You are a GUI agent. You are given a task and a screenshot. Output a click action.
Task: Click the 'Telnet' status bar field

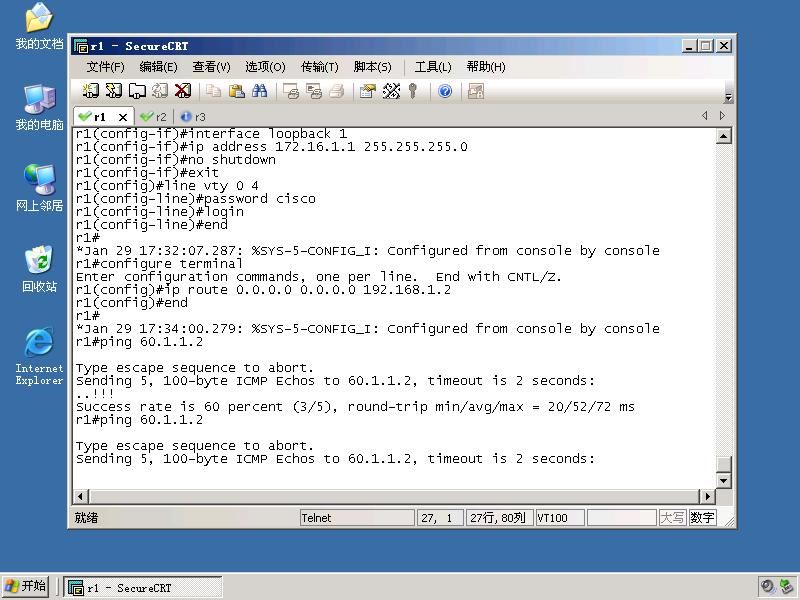click(357, 518)
